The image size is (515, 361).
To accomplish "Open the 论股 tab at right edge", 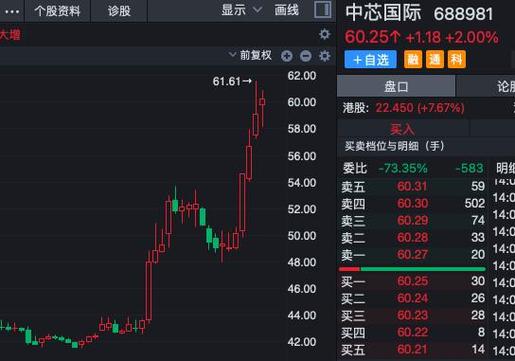I will [x=486, y=87].
